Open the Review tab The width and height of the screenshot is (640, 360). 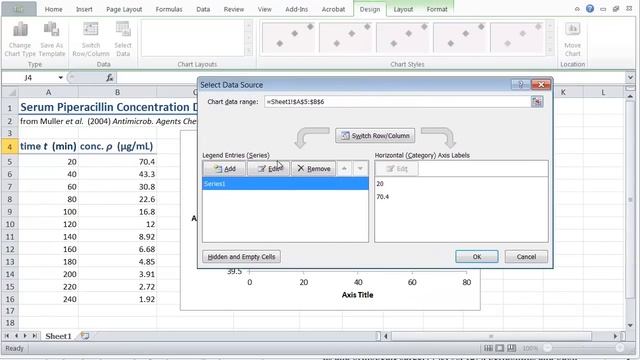coord(233,9)
